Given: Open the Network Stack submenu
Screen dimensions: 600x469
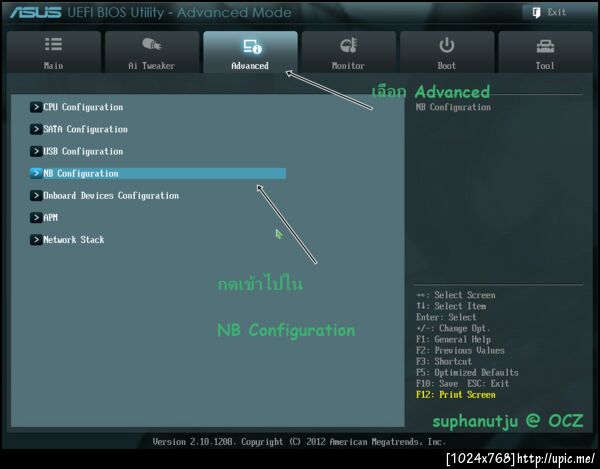Looking at the screenshot, I should 73,240.
